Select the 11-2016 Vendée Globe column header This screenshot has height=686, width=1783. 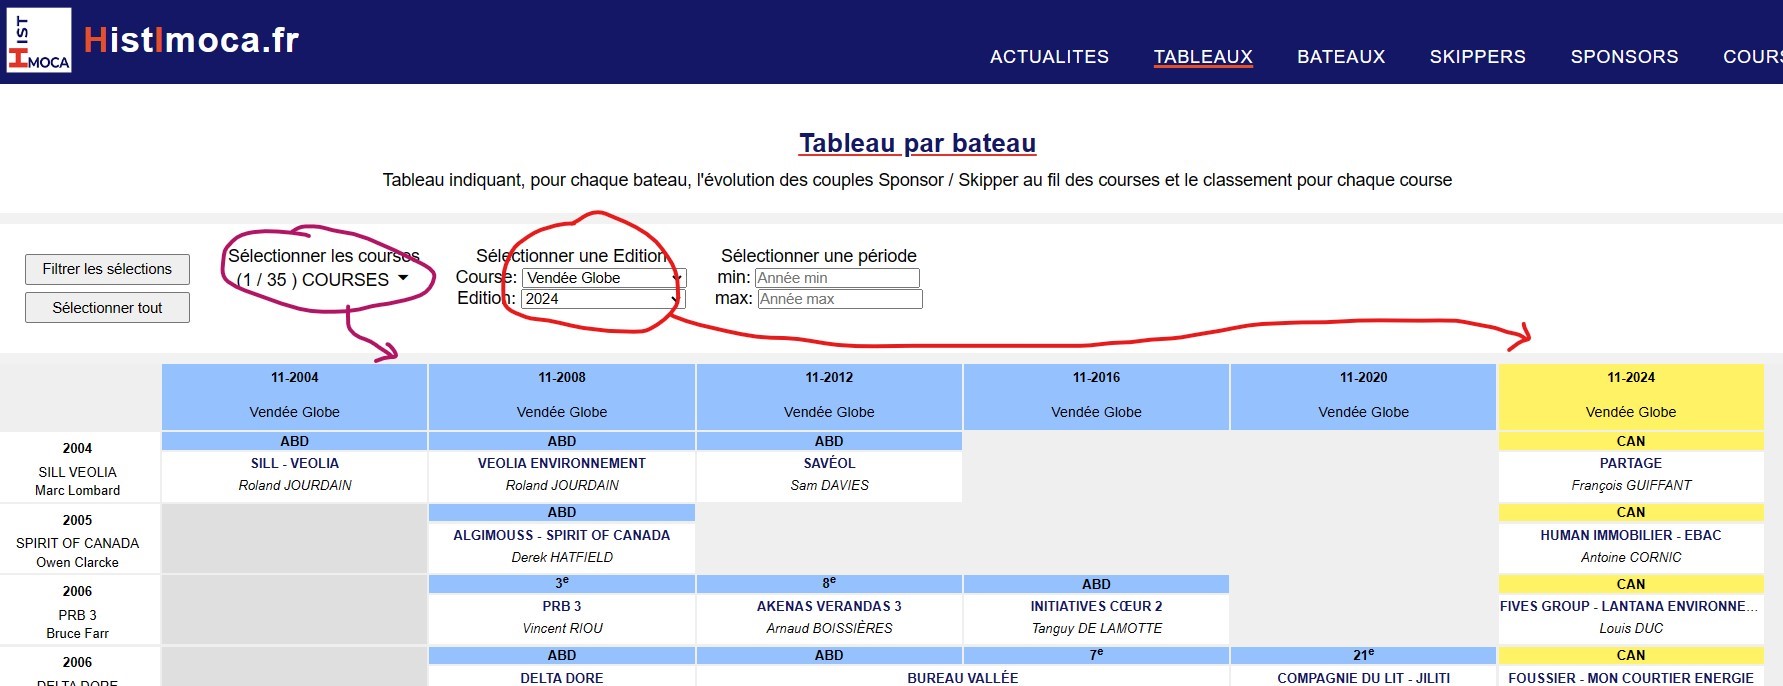pyautogui.click(x=1096, y=397)
